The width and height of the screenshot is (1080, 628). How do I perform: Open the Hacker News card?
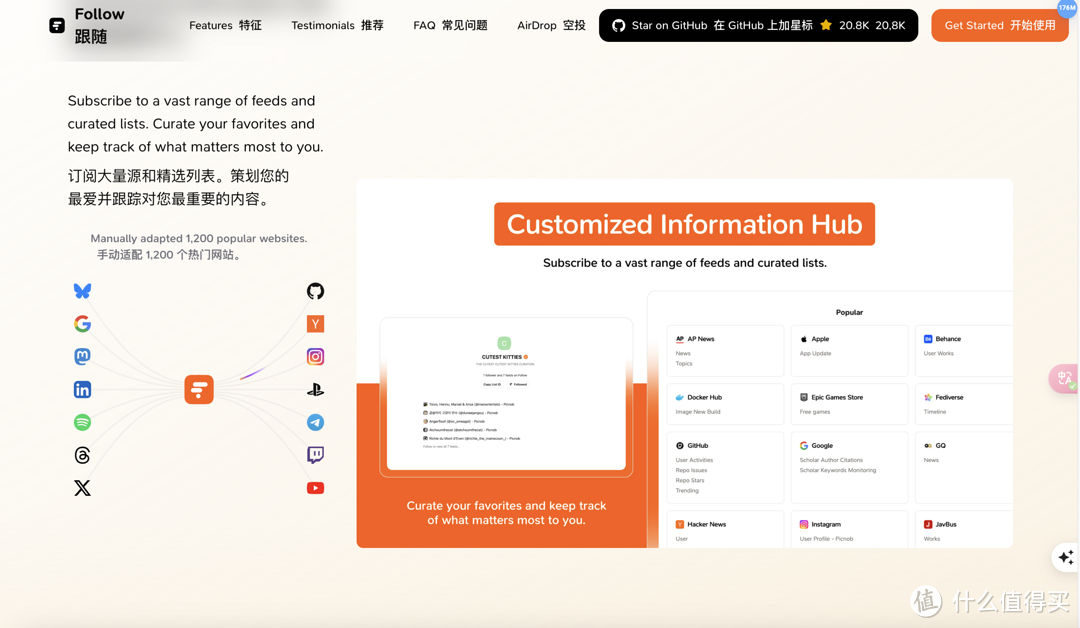click(725, 529)
